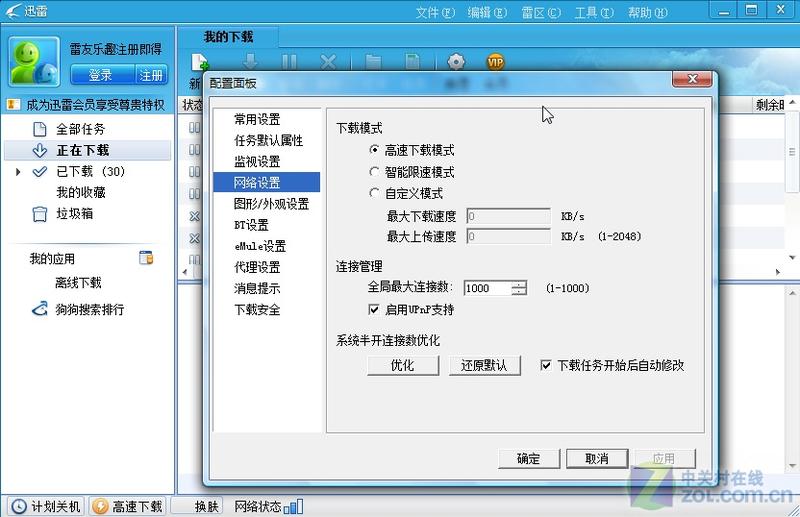Open the 编辑(E) menu
800x517 pixels.
487,12
